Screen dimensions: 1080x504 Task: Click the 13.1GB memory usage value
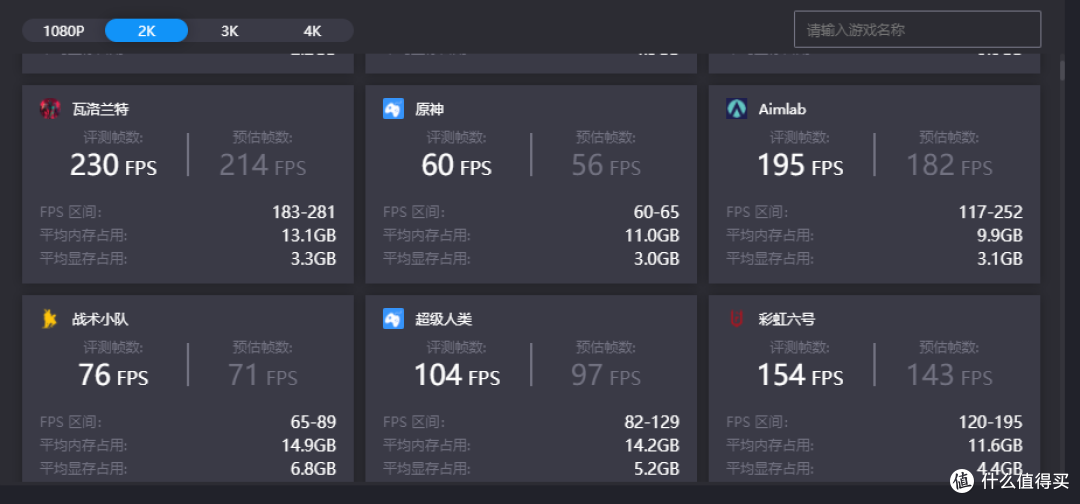309,235
